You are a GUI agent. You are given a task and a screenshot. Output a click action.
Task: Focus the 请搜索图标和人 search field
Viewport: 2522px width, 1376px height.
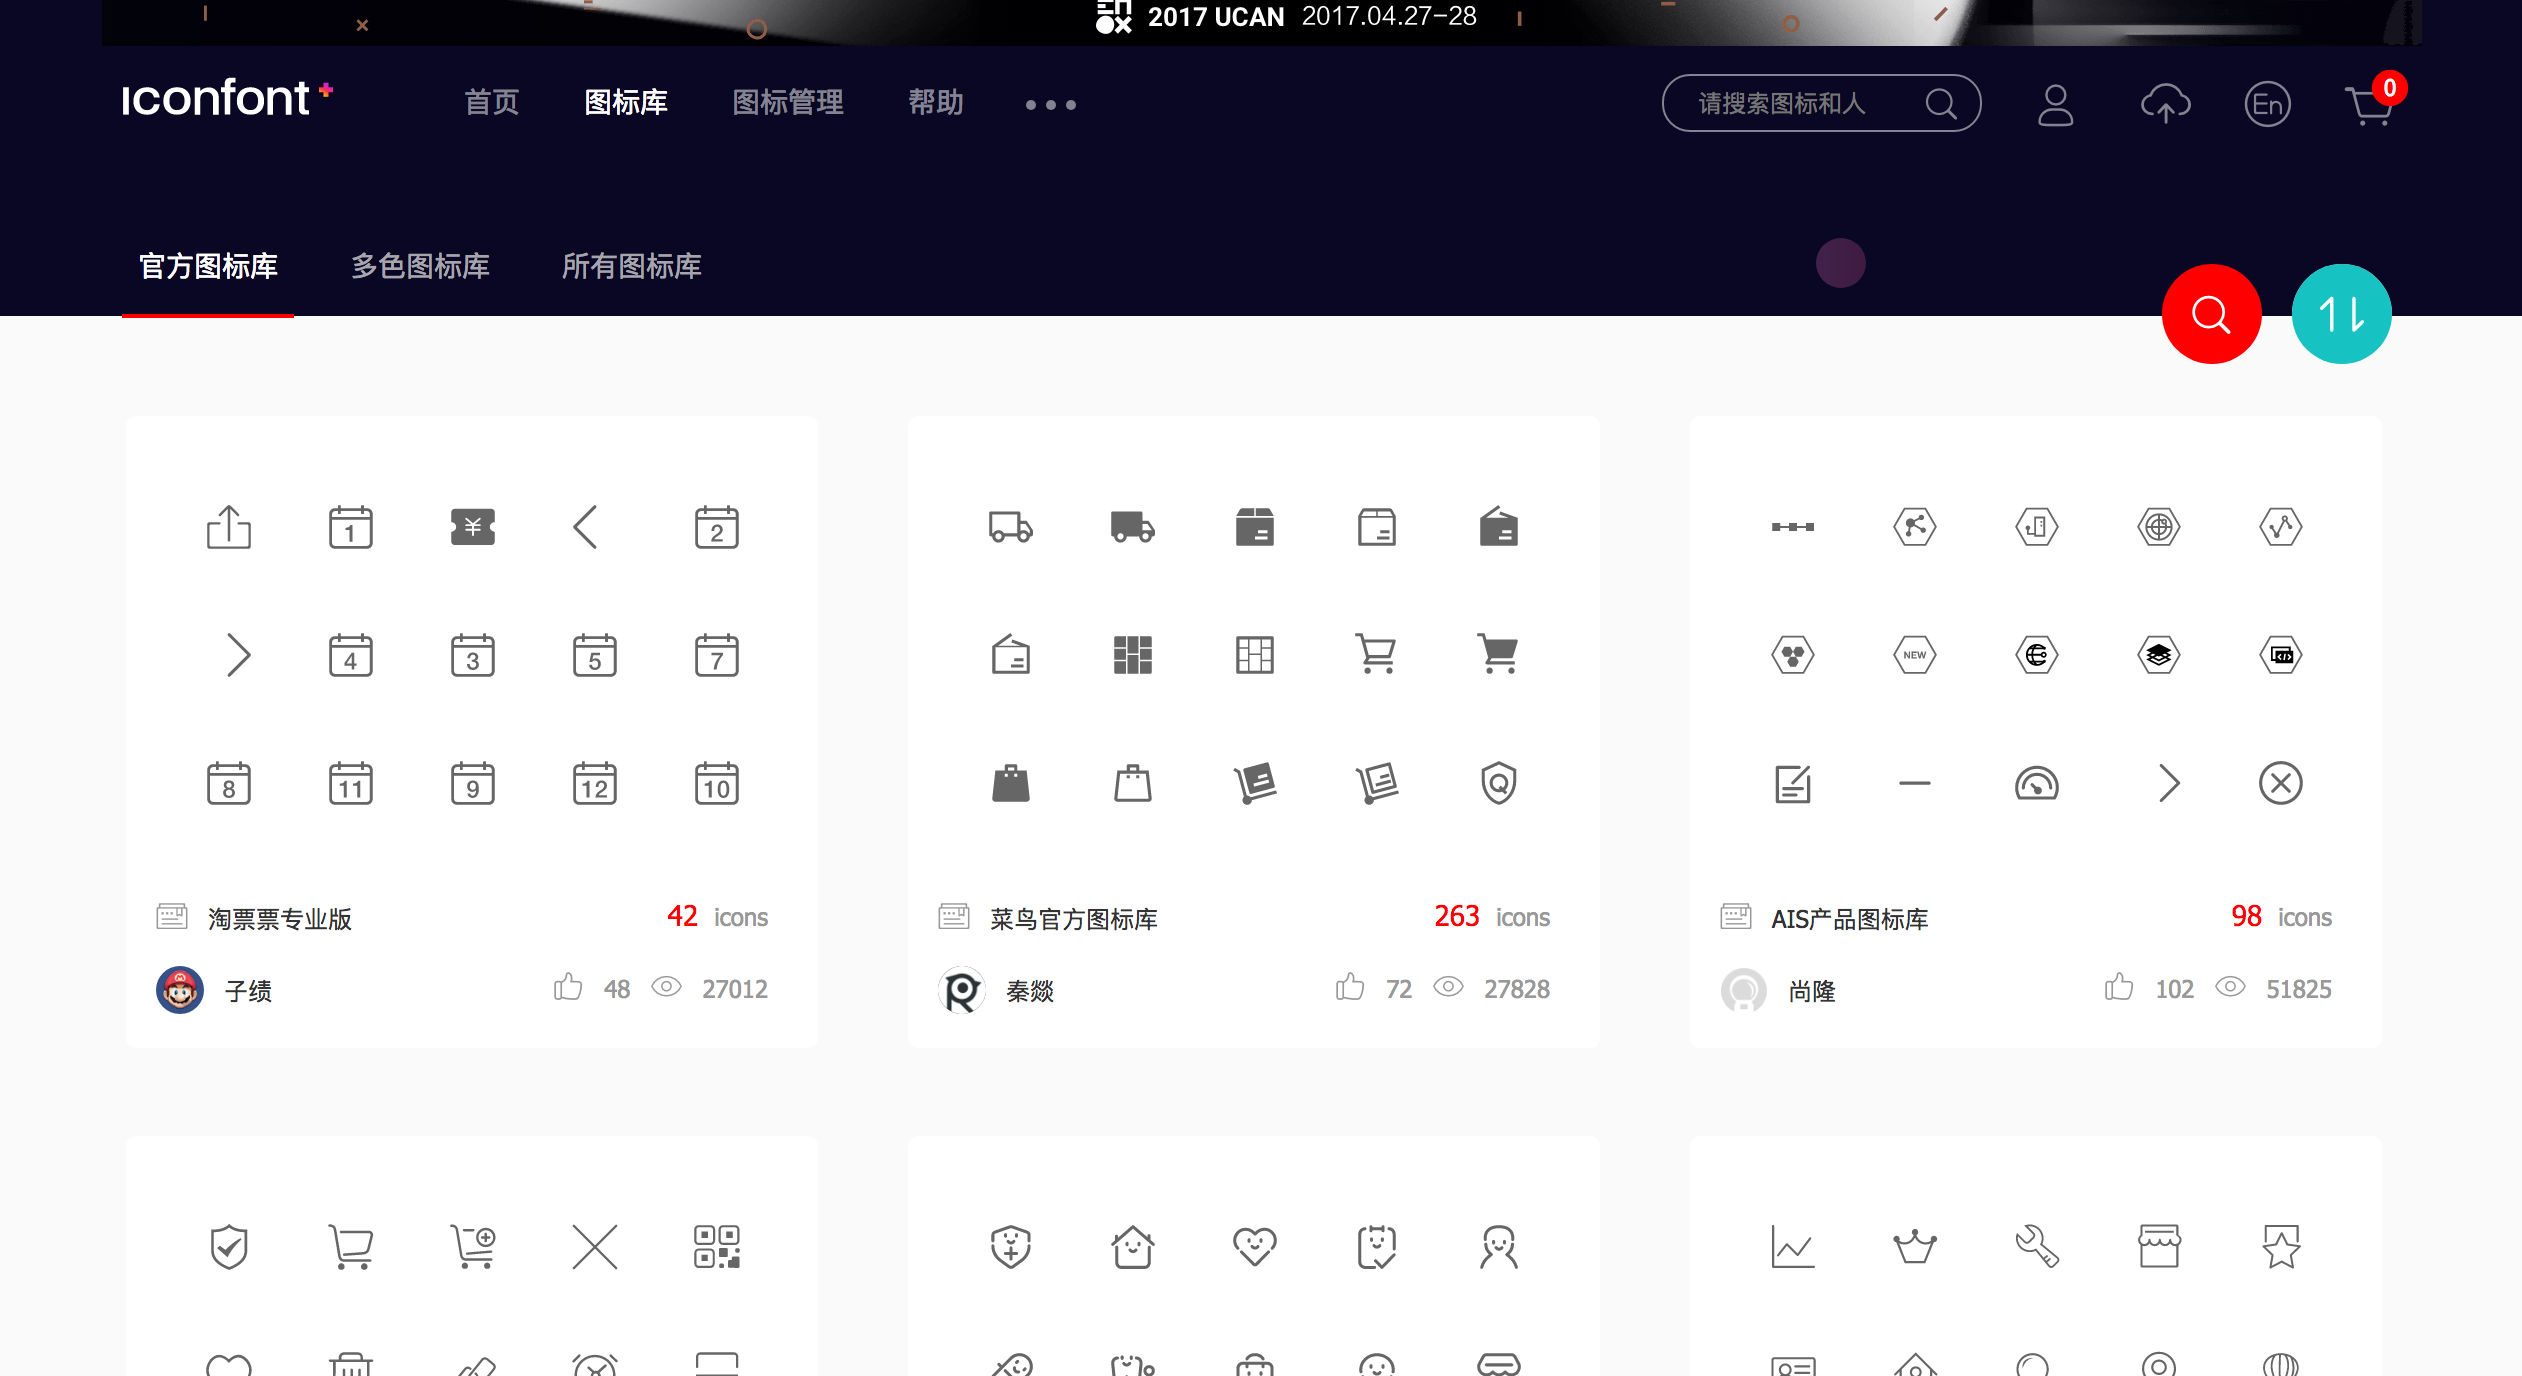[x=1821, y=103]
